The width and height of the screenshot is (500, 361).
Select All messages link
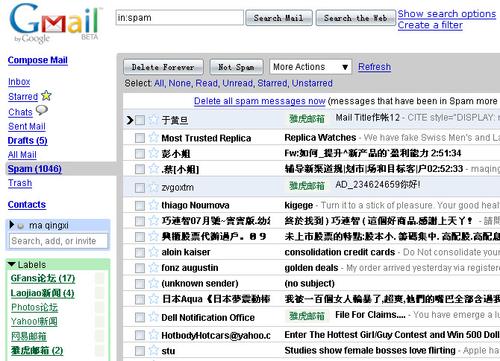[159, 83]
